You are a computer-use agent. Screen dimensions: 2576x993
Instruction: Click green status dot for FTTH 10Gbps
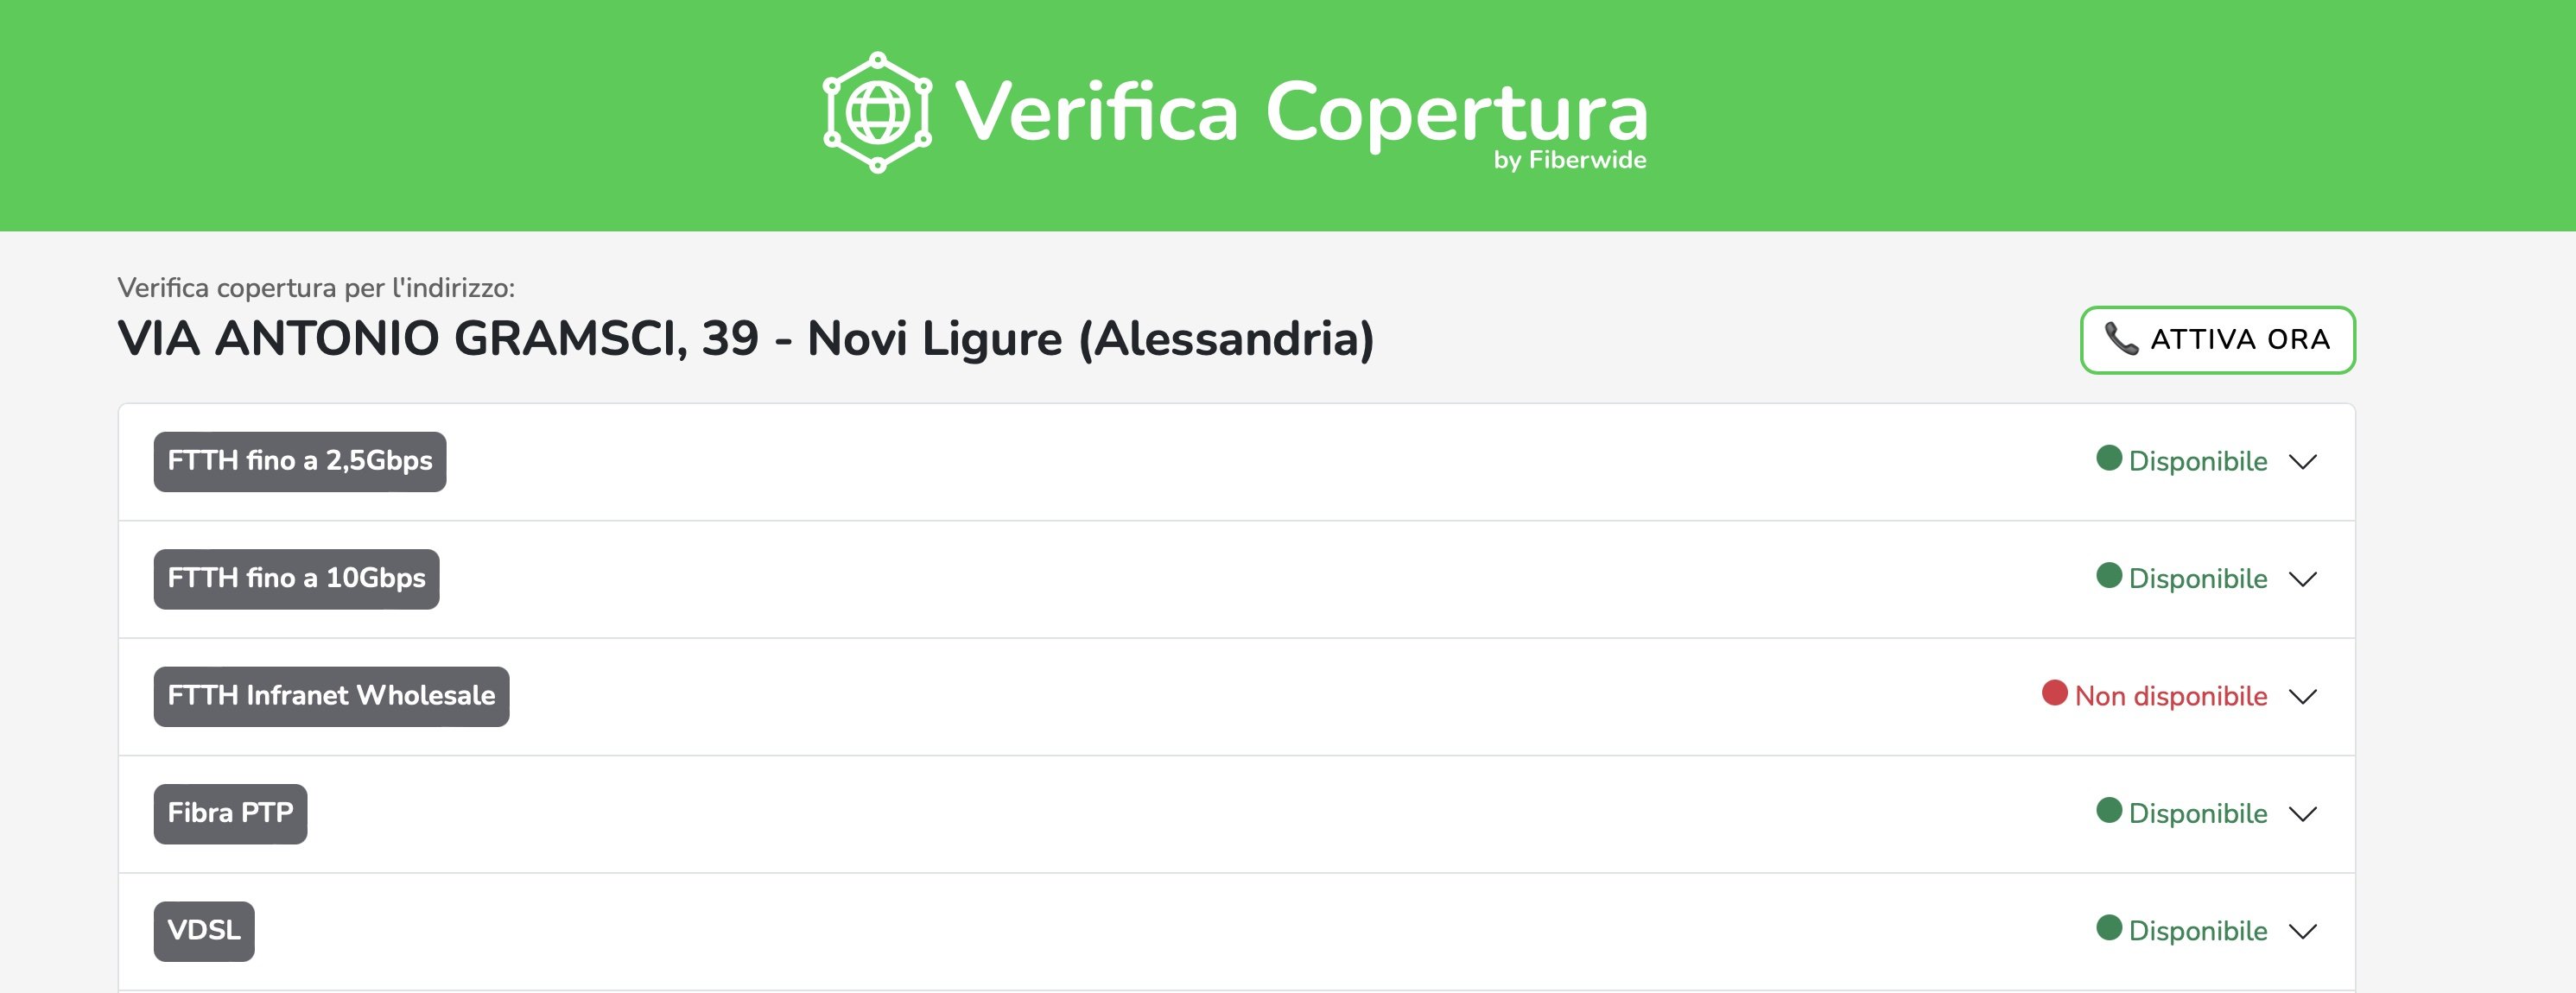click(x=2109, y=576)
